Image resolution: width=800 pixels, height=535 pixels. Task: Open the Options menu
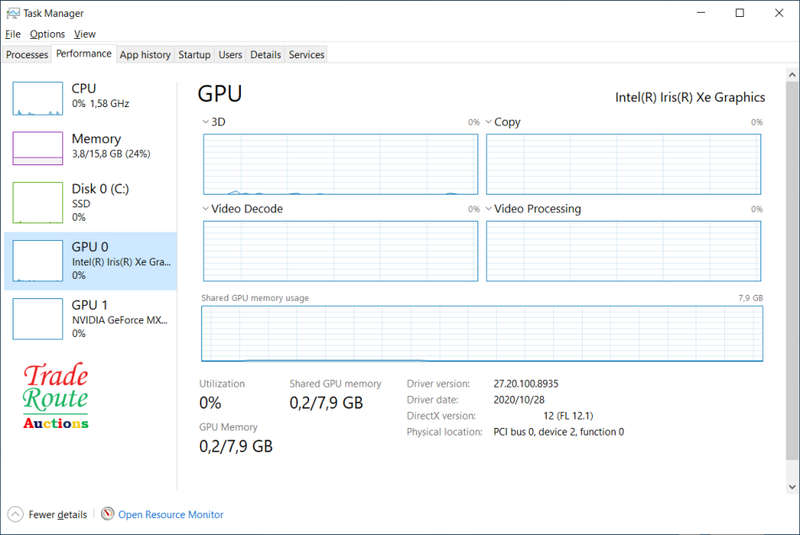pos(47,34)
